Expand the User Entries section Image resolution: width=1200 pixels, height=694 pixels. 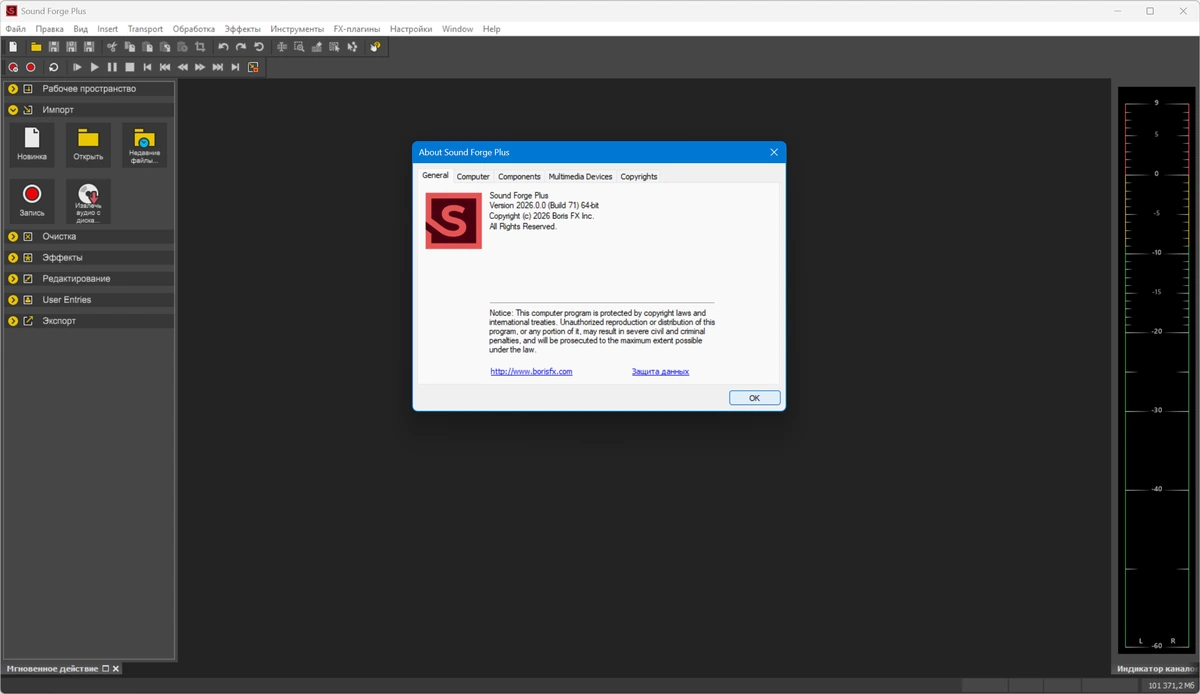(x=13, y=300)
